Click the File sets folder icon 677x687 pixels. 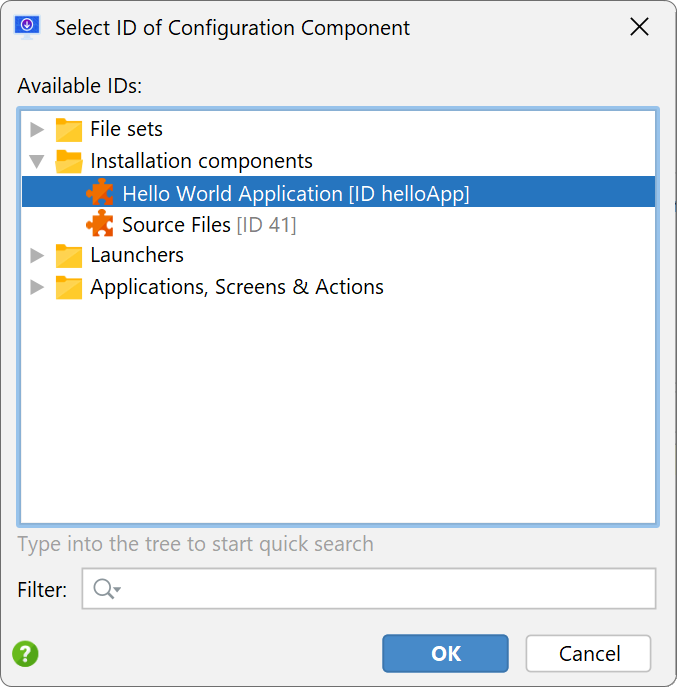69,130
